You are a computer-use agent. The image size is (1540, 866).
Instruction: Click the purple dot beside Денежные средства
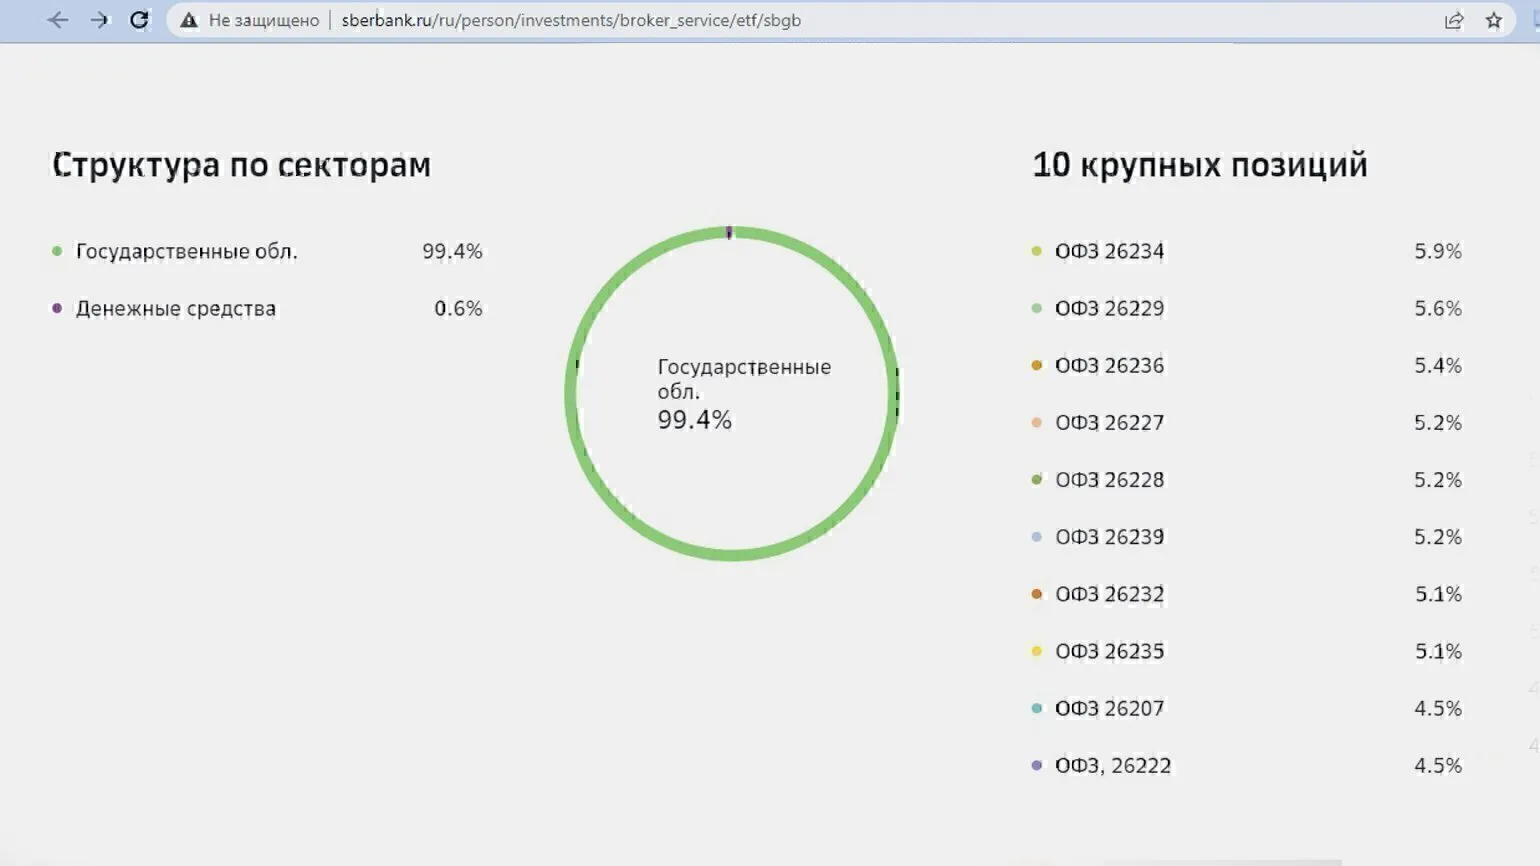(x=57, y=308)
